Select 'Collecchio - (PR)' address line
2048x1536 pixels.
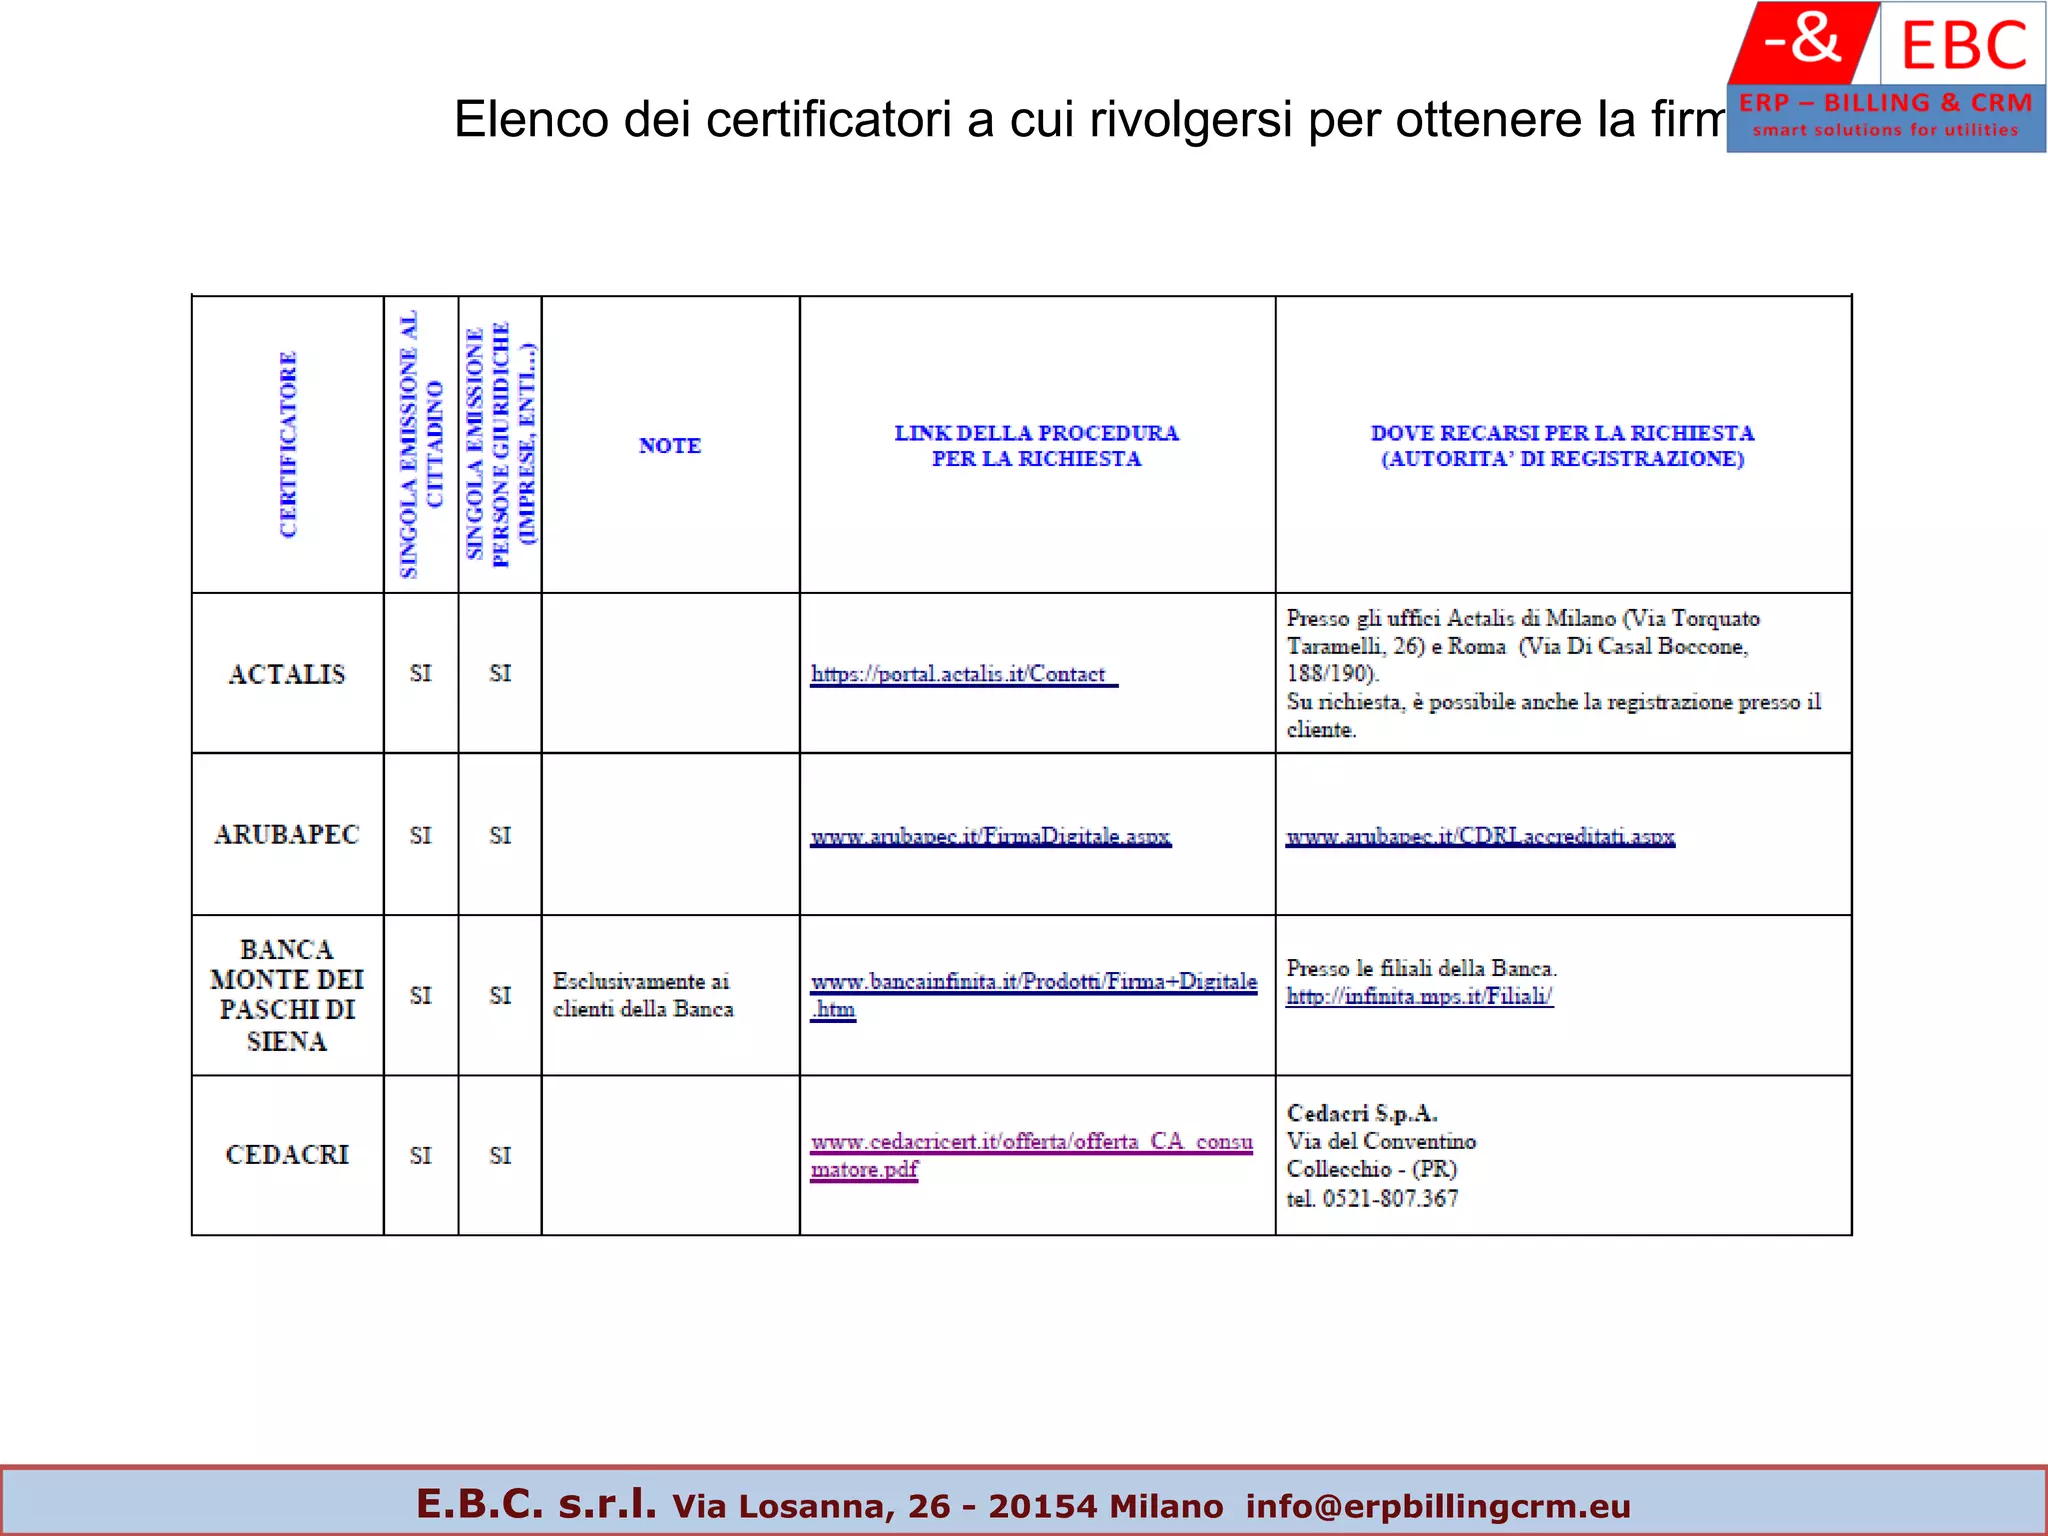[x=1372, y=1169]
